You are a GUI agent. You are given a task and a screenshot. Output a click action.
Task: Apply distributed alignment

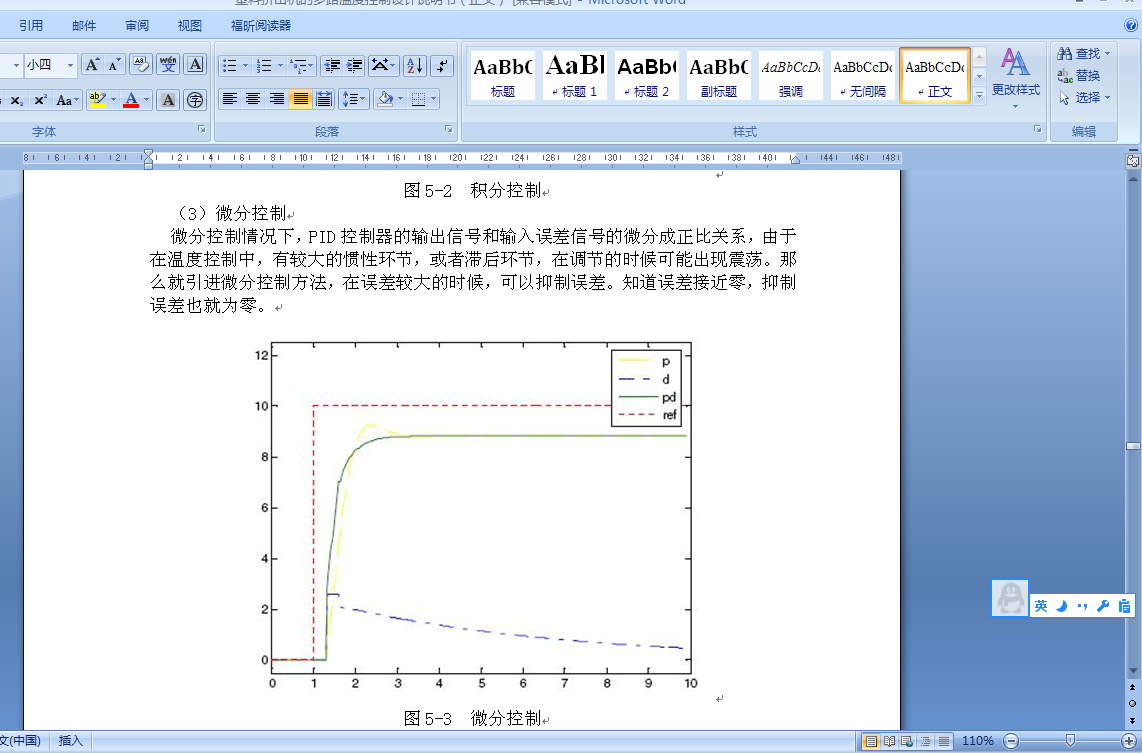tap(324, 99)
